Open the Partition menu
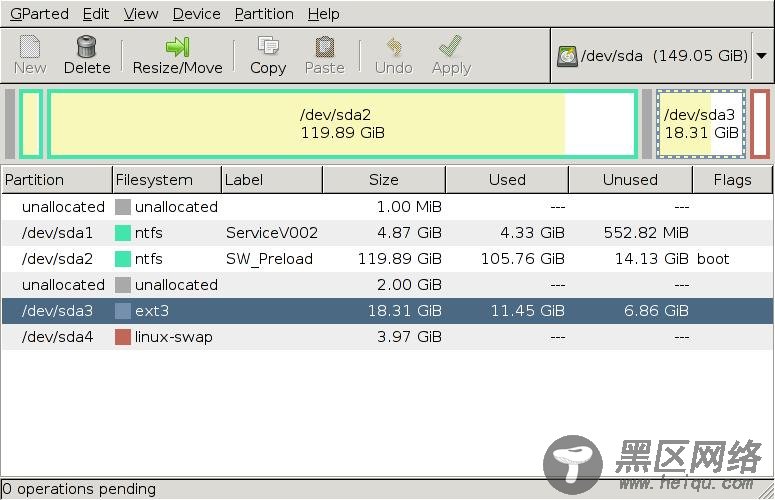Image resolution: width=775 pixels, height=500 pixels. point(264,14)
